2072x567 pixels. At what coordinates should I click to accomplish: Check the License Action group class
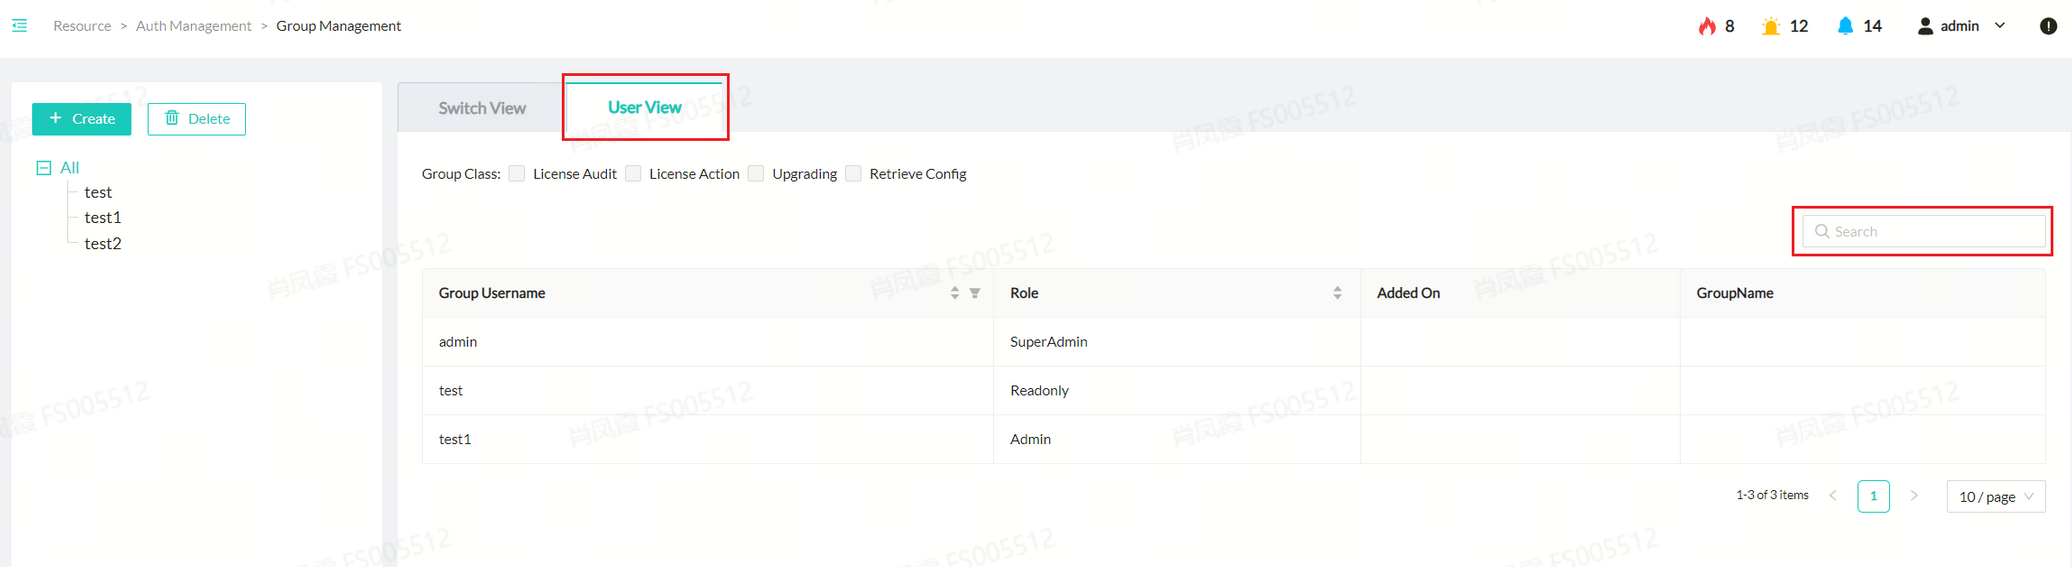[x=633, y=174]
